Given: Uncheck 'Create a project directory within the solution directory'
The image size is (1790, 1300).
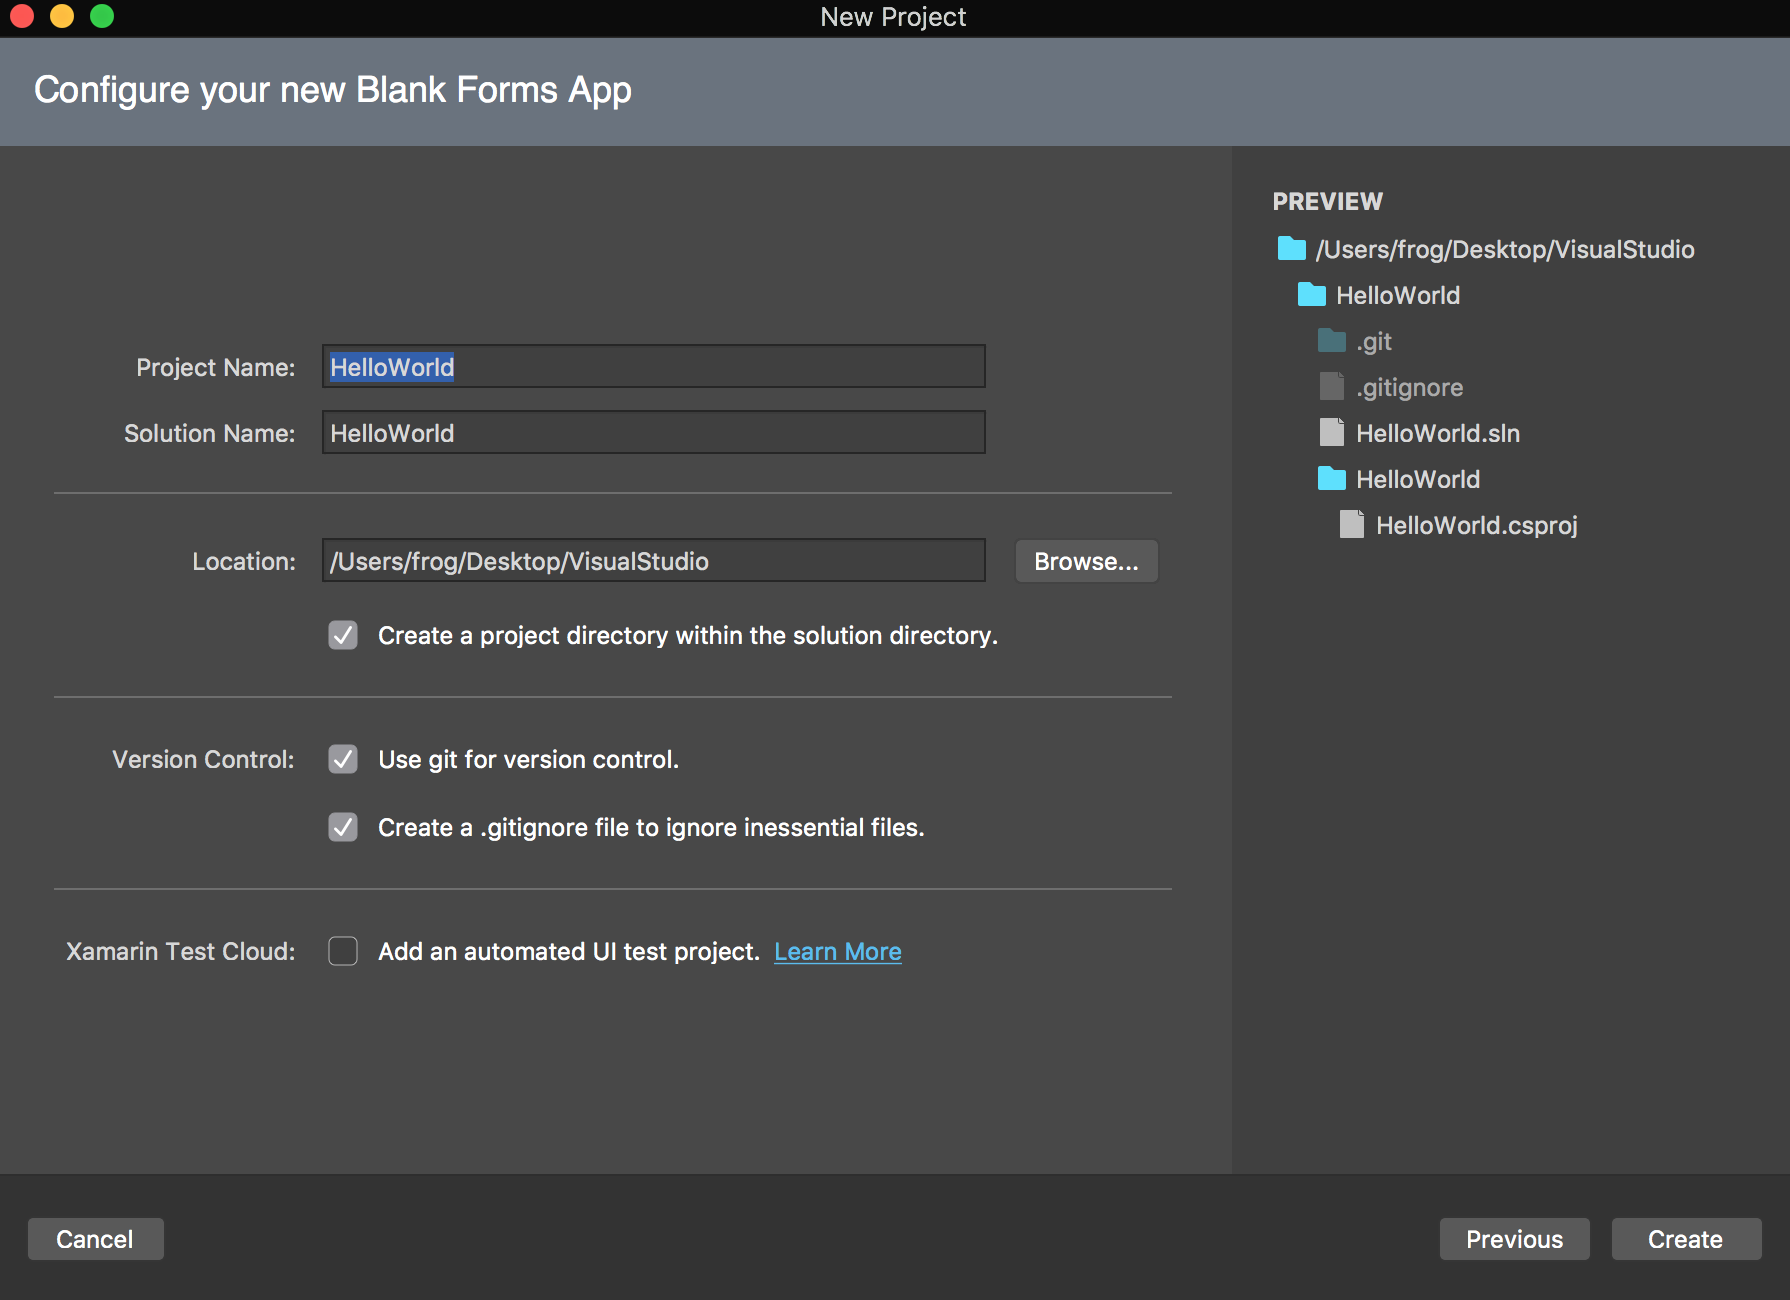Looking at the screenshot, I should 343,635.
